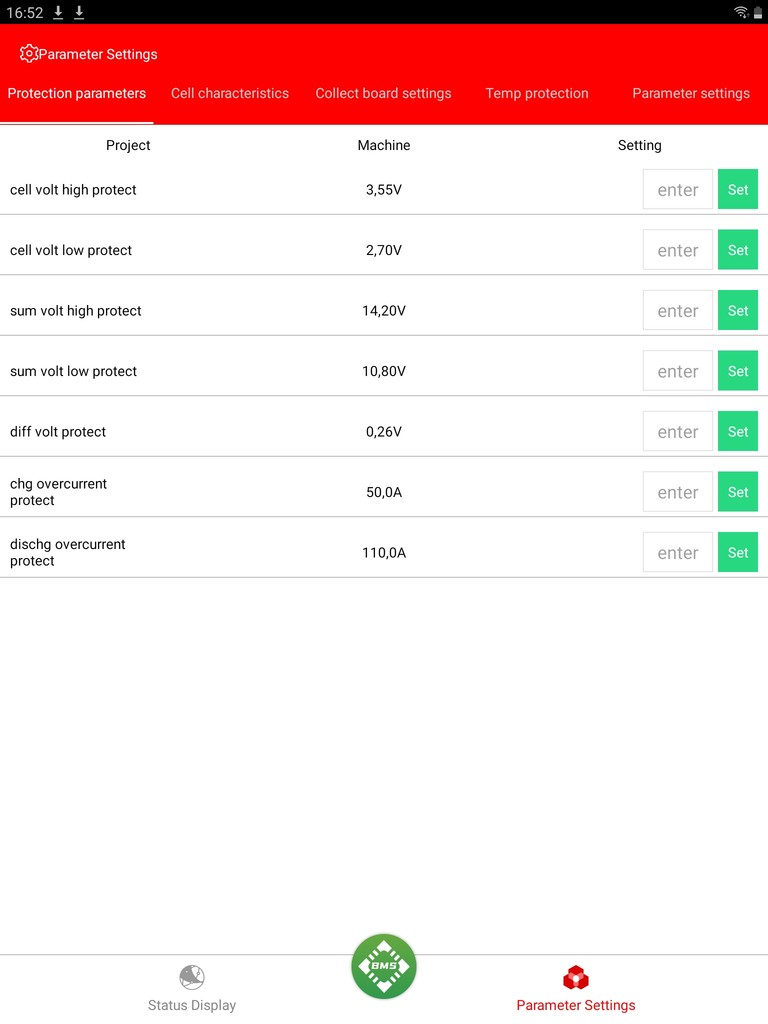
Task: Open the Status Display globe icon
Action: coord(191,978)
